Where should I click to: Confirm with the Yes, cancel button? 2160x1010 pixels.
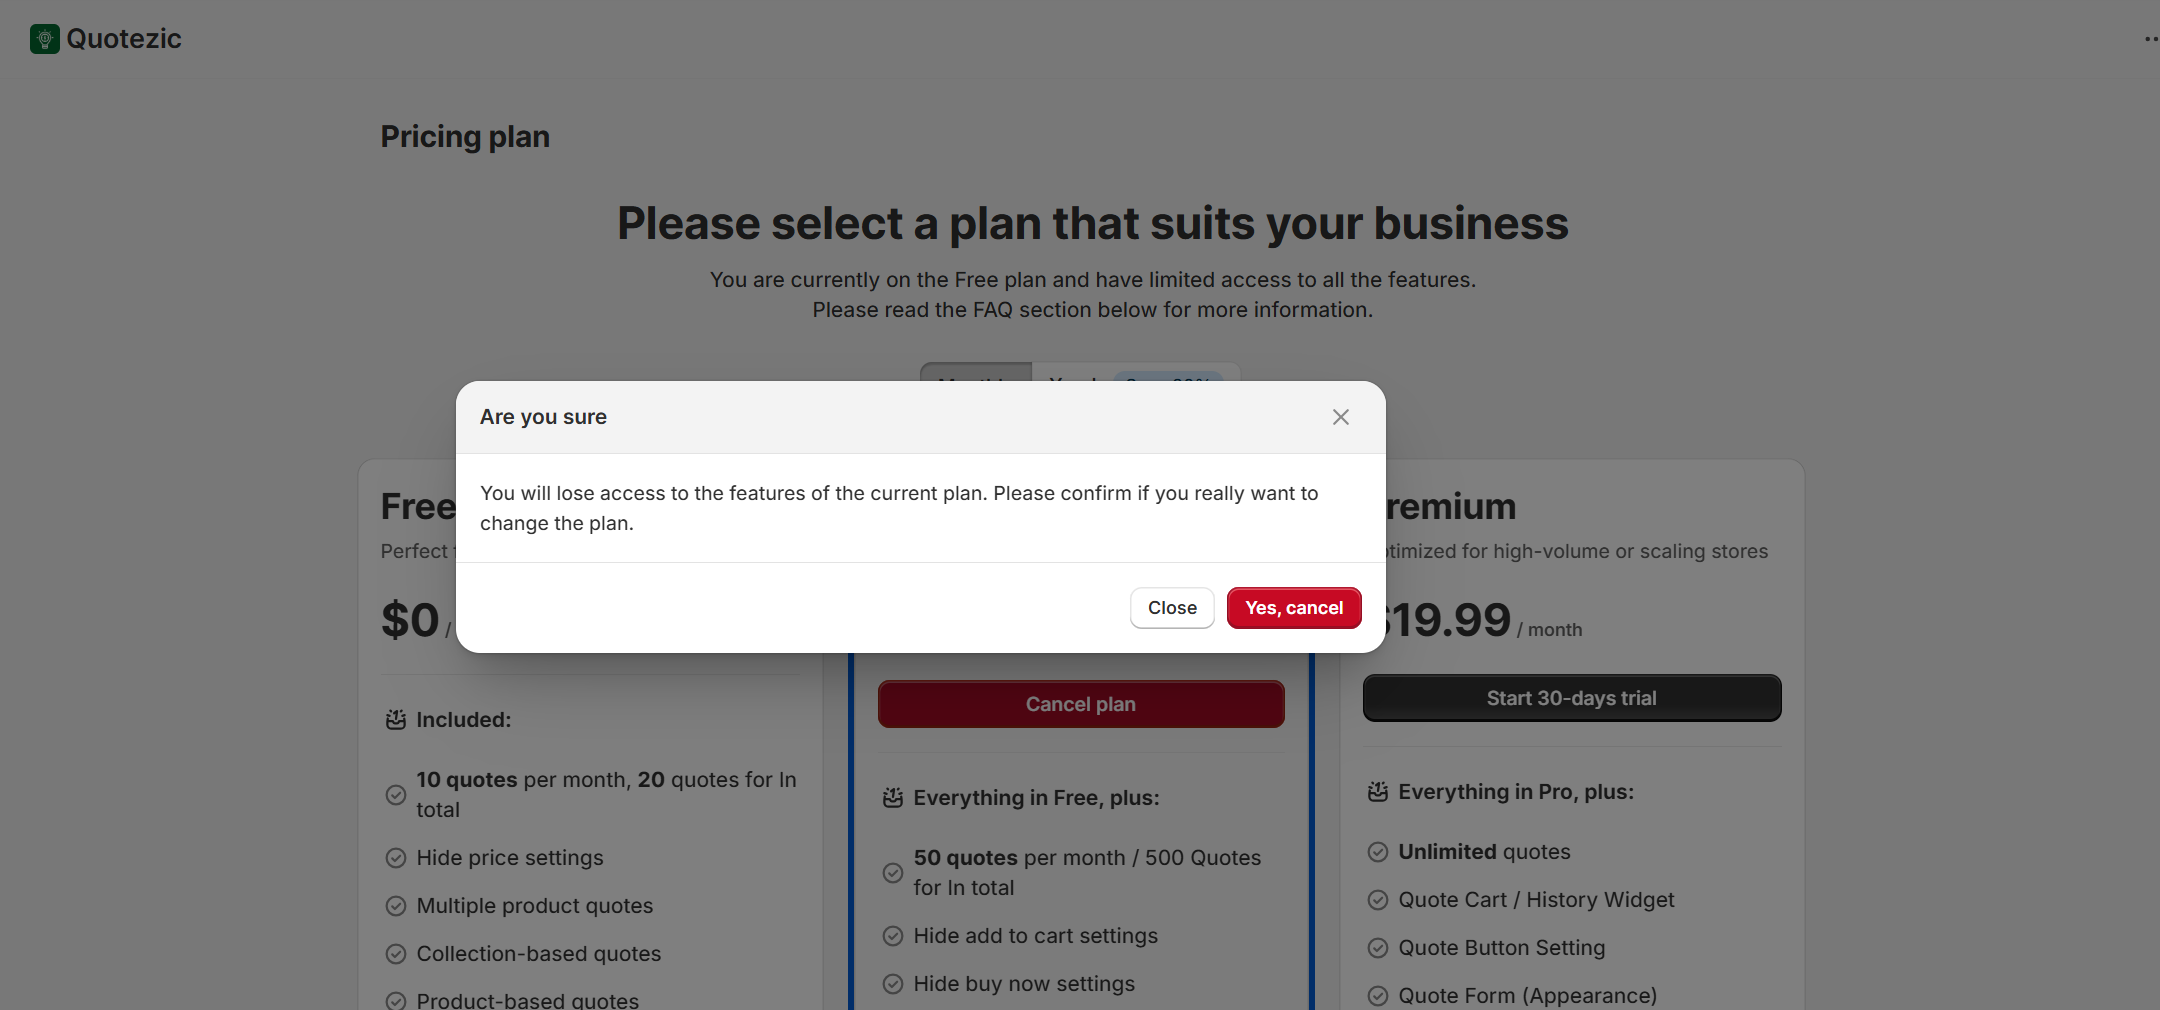pyautogui.click(x=1293, y=608)
